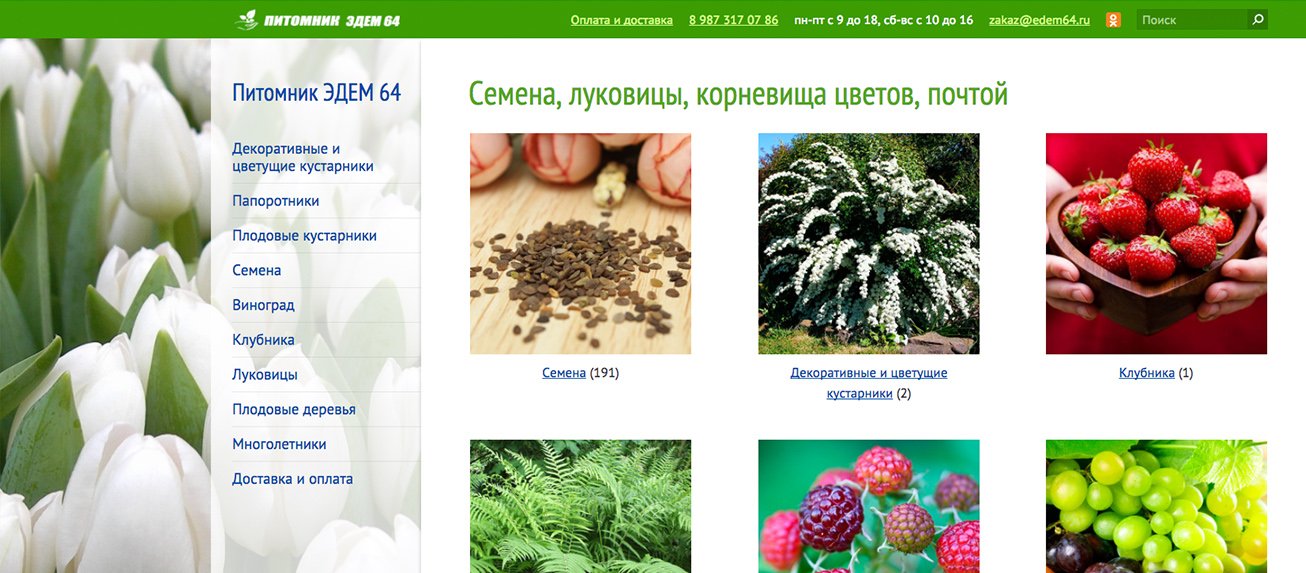Select Плодовые кустарники in the sidebar
Image resolution: width=1306 pixels, height=573 pixels.
tap(304, 236)
